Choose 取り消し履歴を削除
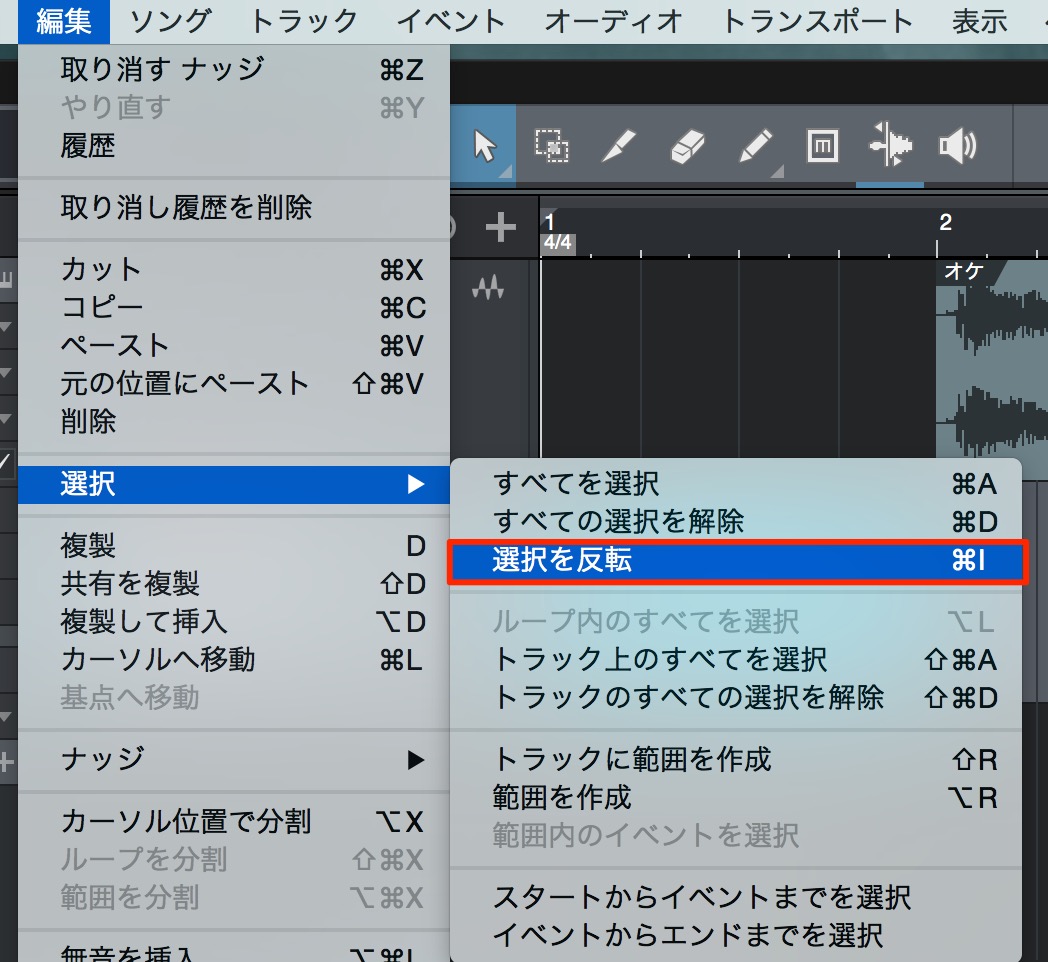This screenshot has height=962, width=1048. point(234,207)
